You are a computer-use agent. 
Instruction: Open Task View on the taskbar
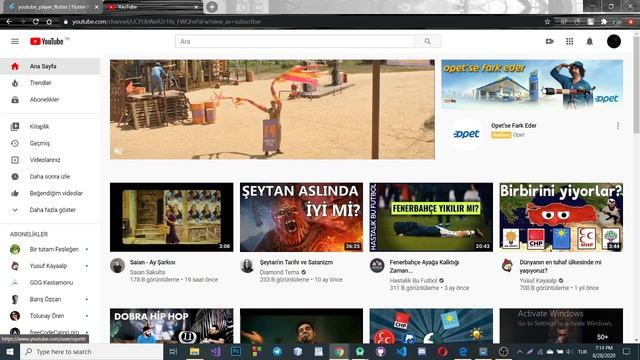coord(173,351)
